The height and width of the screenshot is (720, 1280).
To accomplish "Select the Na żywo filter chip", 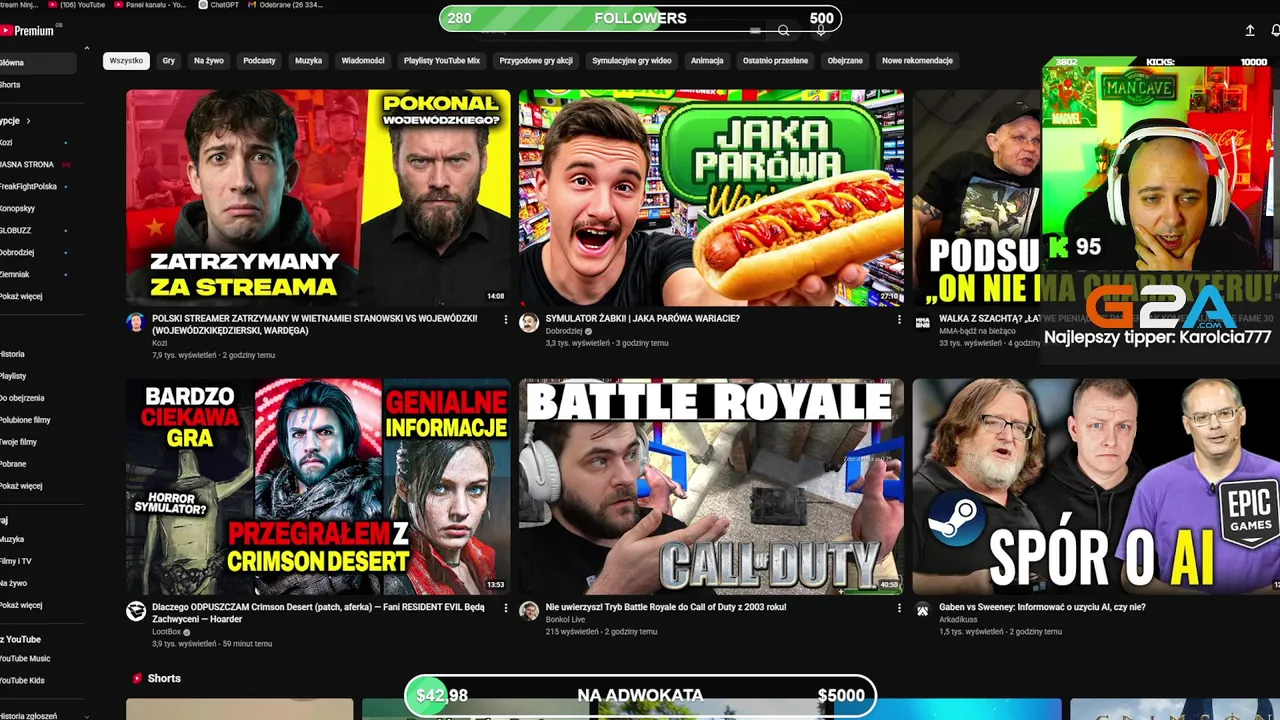I will 209,61.
